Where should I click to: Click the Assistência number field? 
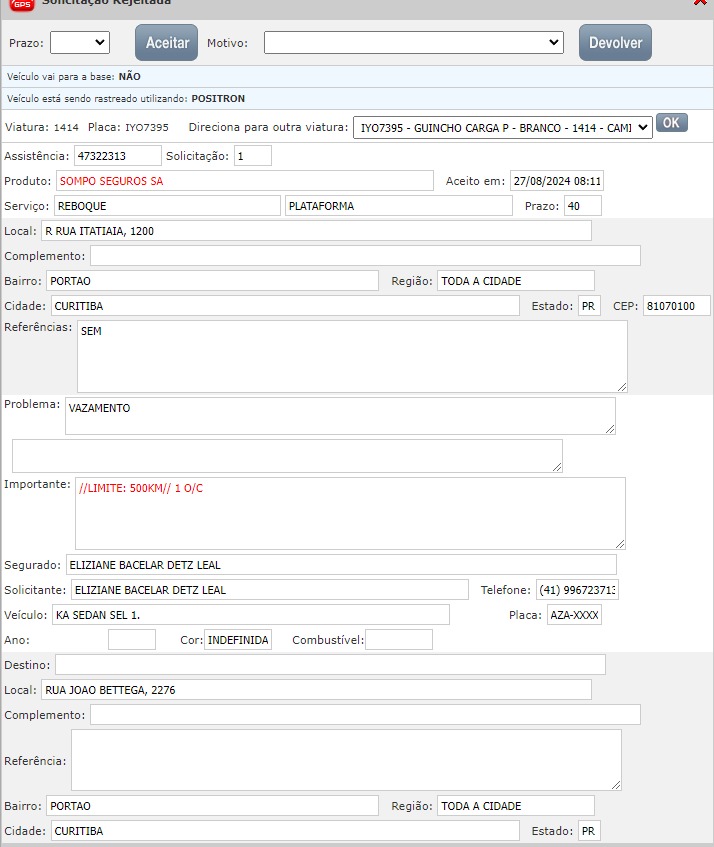[x=116, y=156]
